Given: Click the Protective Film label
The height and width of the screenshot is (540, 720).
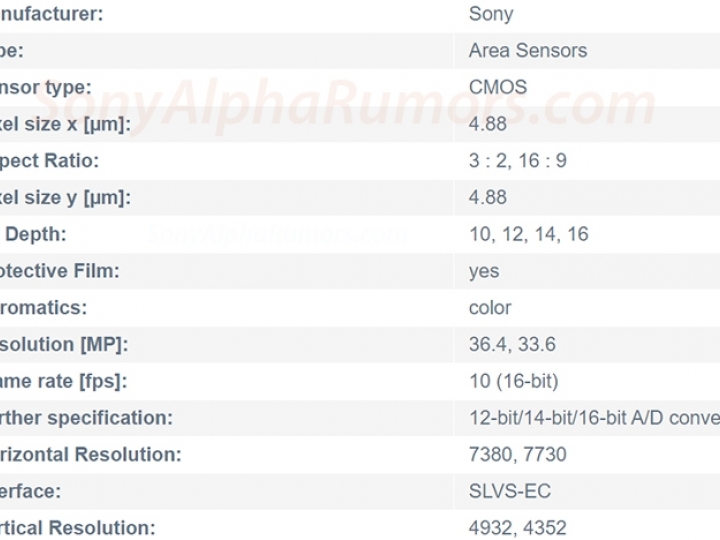Looking at the screenshot, I should 60,271.
